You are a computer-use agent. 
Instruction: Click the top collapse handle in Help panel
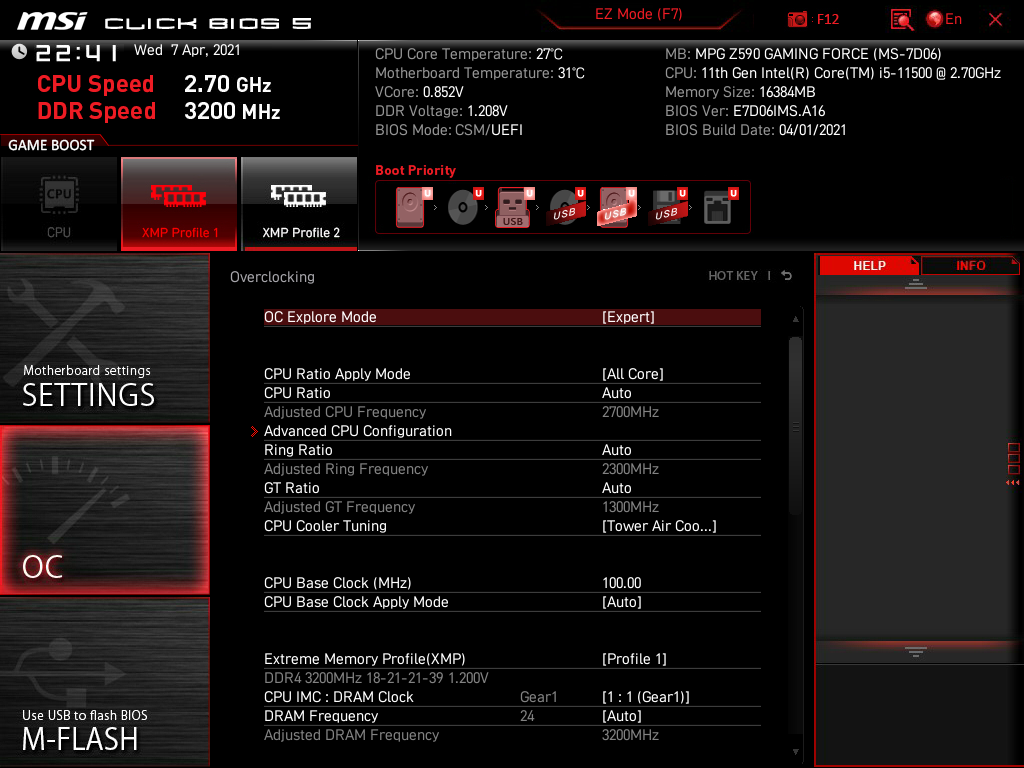[x=916, y=284]
